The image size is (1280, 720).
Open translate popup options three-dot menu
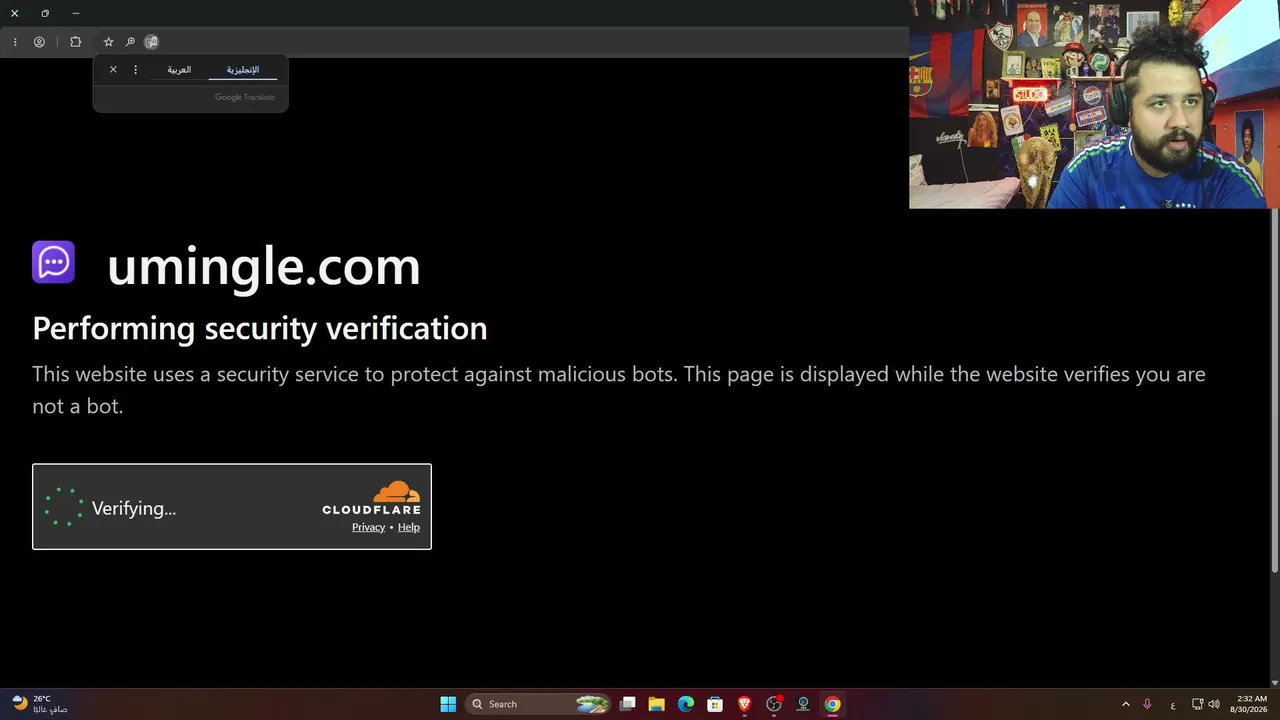136,70
